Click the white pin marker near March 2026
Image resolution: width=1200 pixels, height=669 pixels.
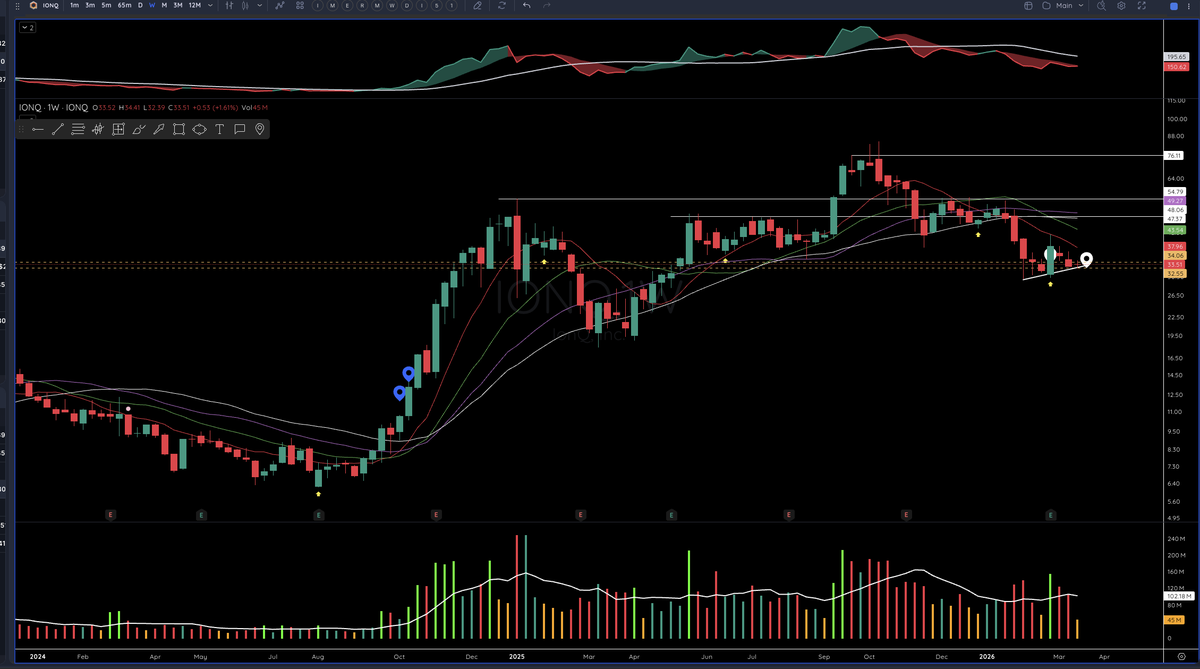point(1086,260)
